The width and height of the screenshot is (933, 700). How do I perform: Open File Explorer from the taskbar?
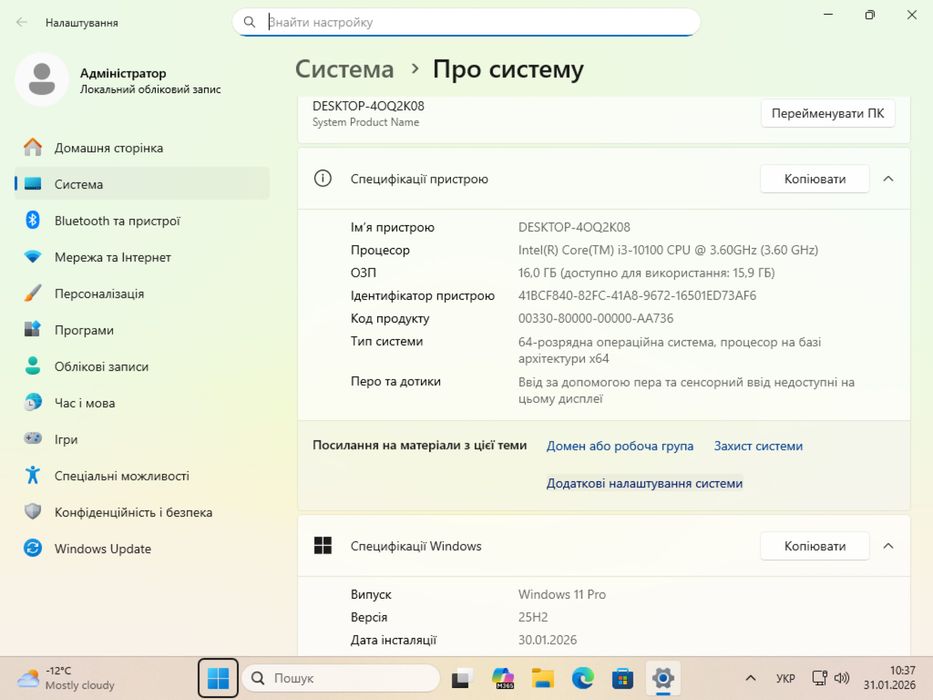[x=543, y=678]
